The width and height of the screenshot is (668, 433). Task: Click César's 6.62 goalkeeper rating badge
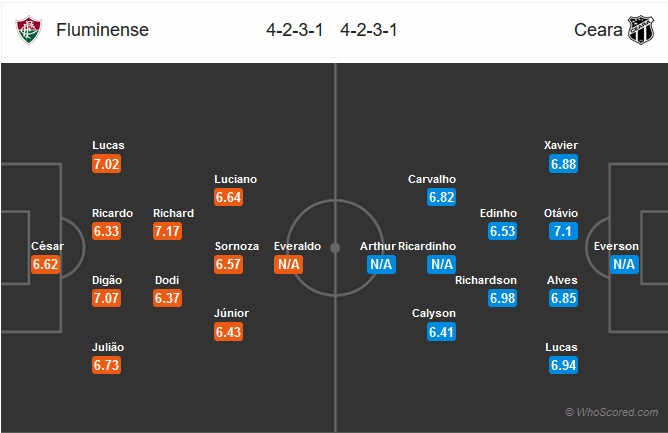point(45,264)
